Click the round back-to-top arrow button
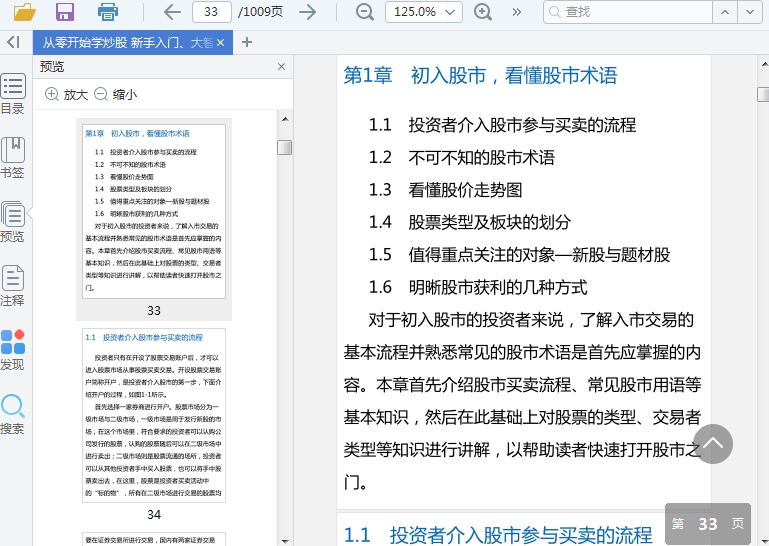 click(x=713, y=444)
